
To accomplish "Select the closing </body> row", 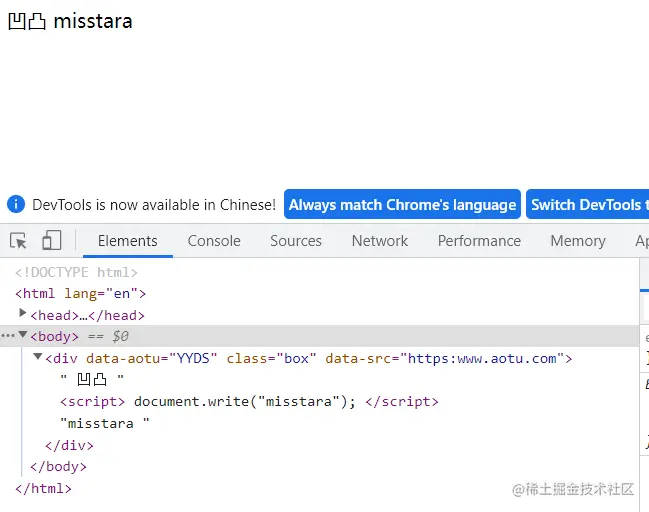I will (x=58, y=466).
